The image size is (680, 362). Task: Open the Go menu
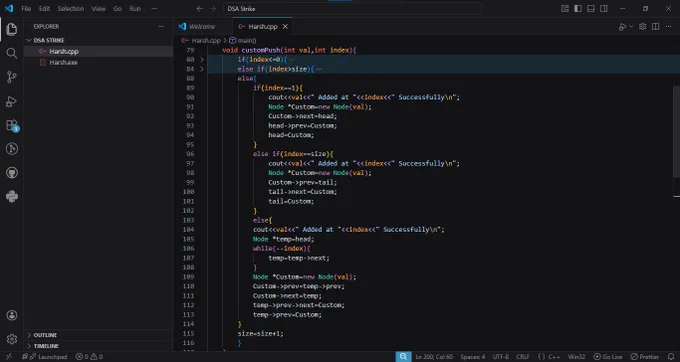[x=118, y=9]
